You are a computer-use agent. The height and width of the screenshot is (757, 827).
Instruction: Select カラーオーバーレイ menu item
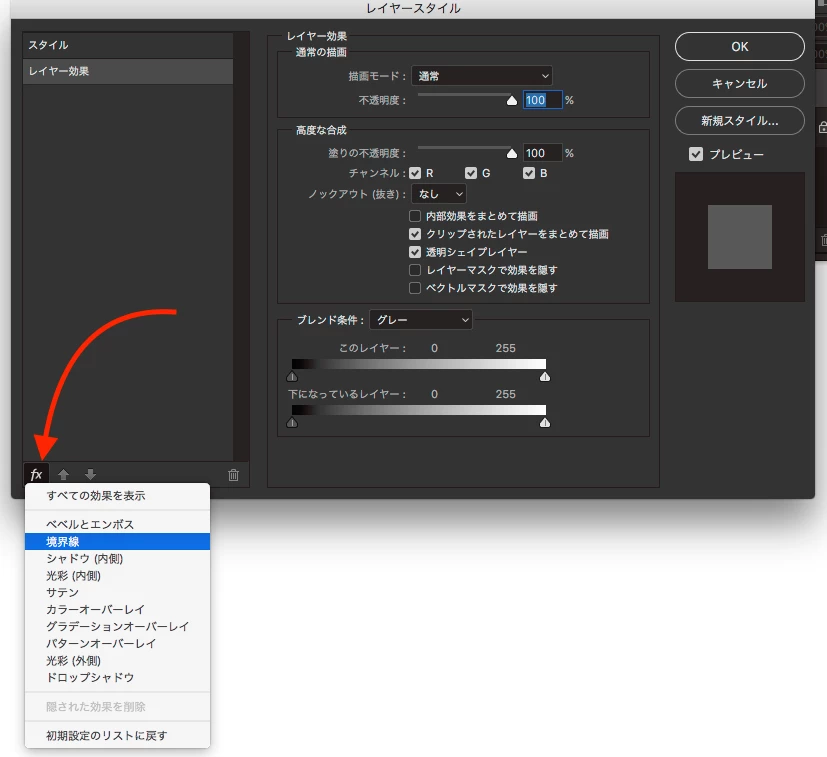(117, 609)
